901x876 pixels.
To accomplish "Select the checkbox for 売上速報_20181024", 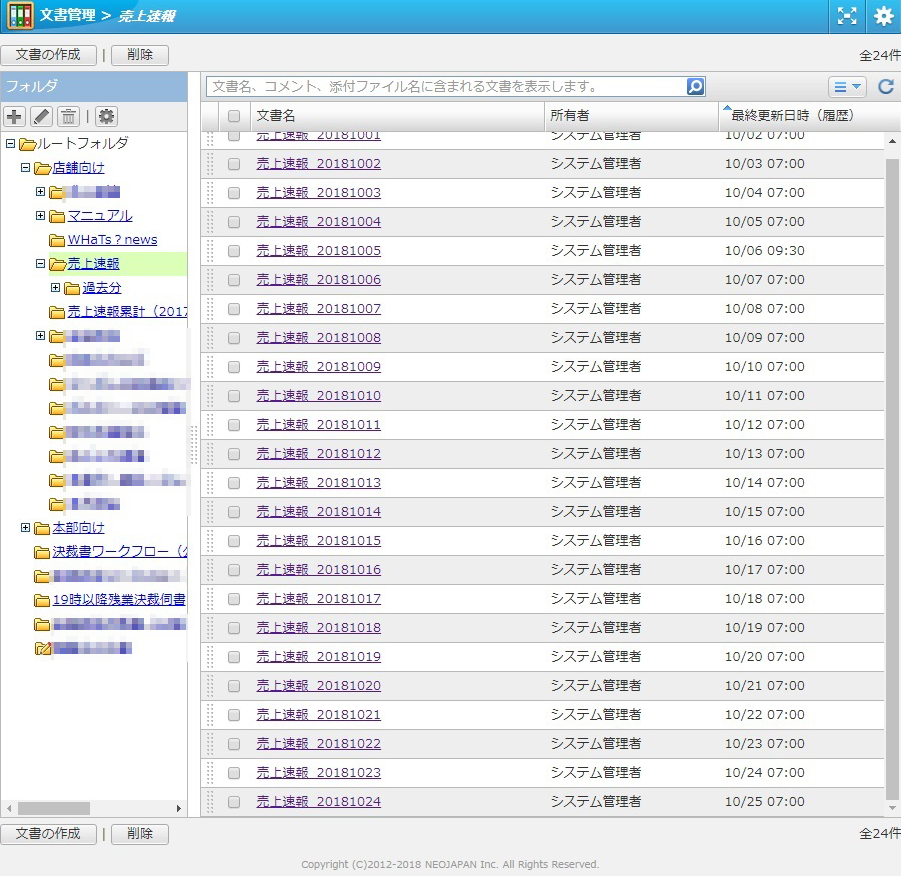I will [234, 802].
